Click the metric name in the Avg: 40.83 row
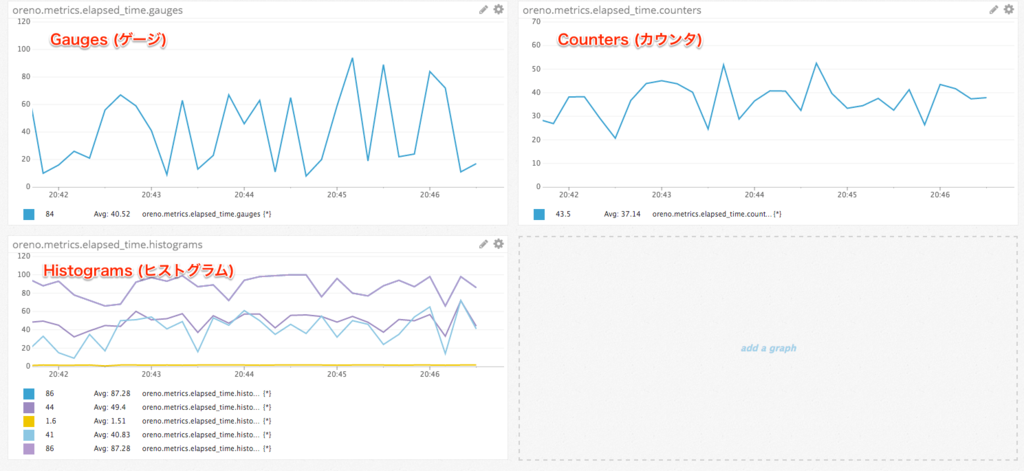The width and height of the screenshot is (1024, 471). [206, 435]
